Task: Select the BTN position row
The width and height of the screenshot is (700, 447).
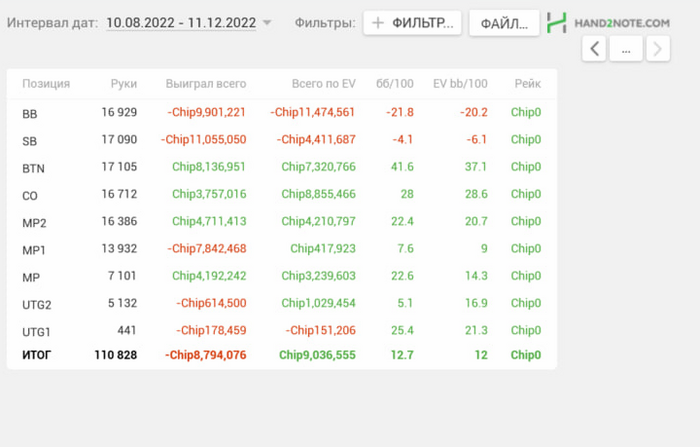Action: 282,167
